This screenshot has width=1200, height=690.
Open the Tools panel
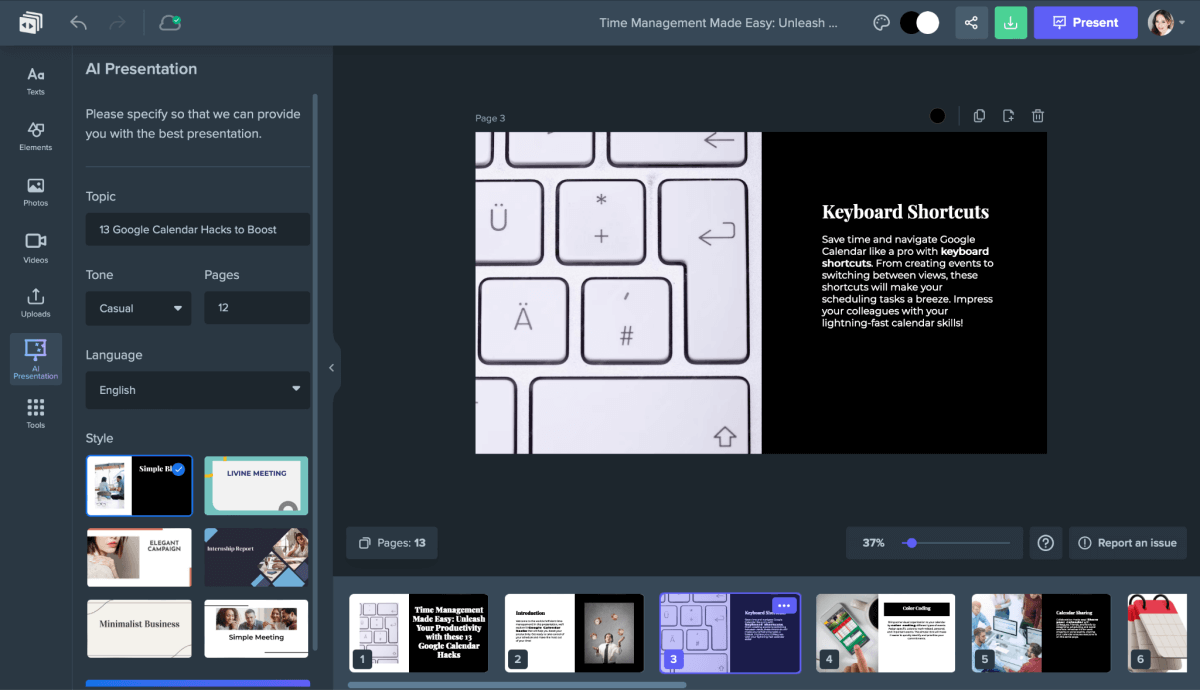click(x=36, y=414)
